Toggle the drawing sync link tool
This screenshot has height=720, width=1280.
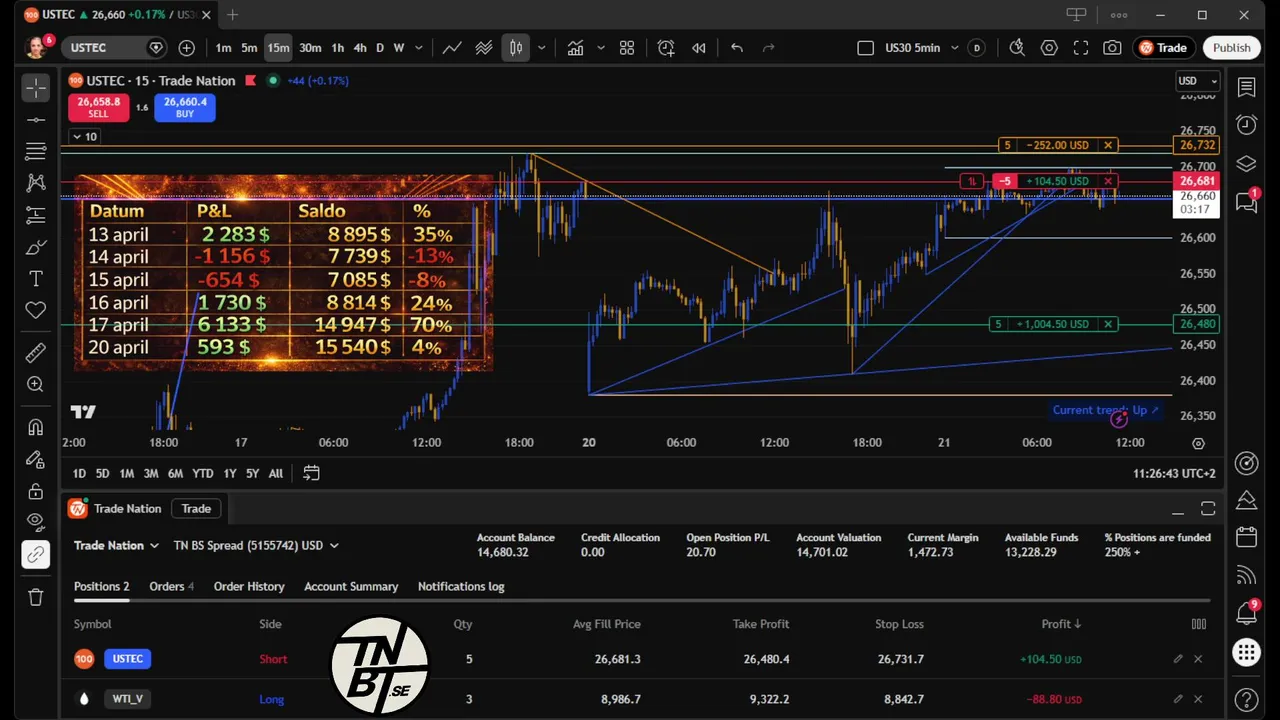(36, 554)
